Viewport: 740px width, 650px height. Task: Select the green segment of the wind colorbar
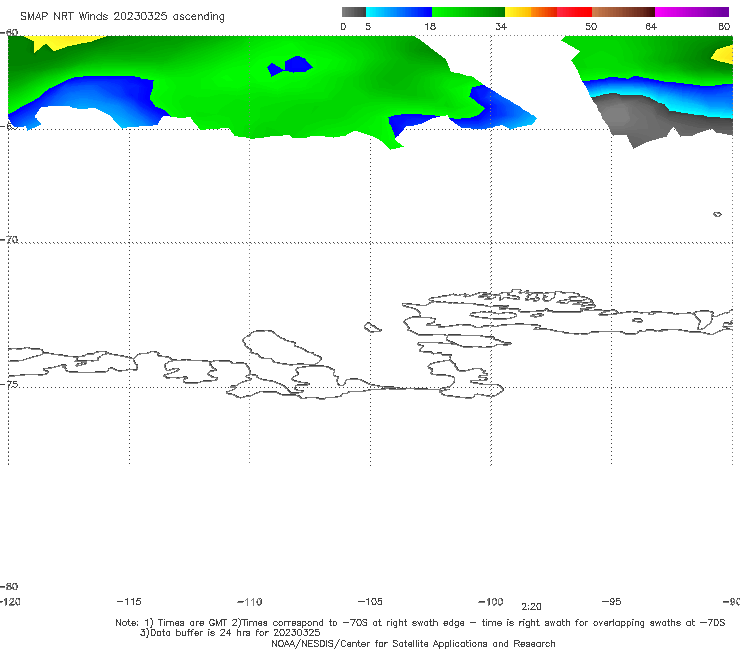(469, 12)
